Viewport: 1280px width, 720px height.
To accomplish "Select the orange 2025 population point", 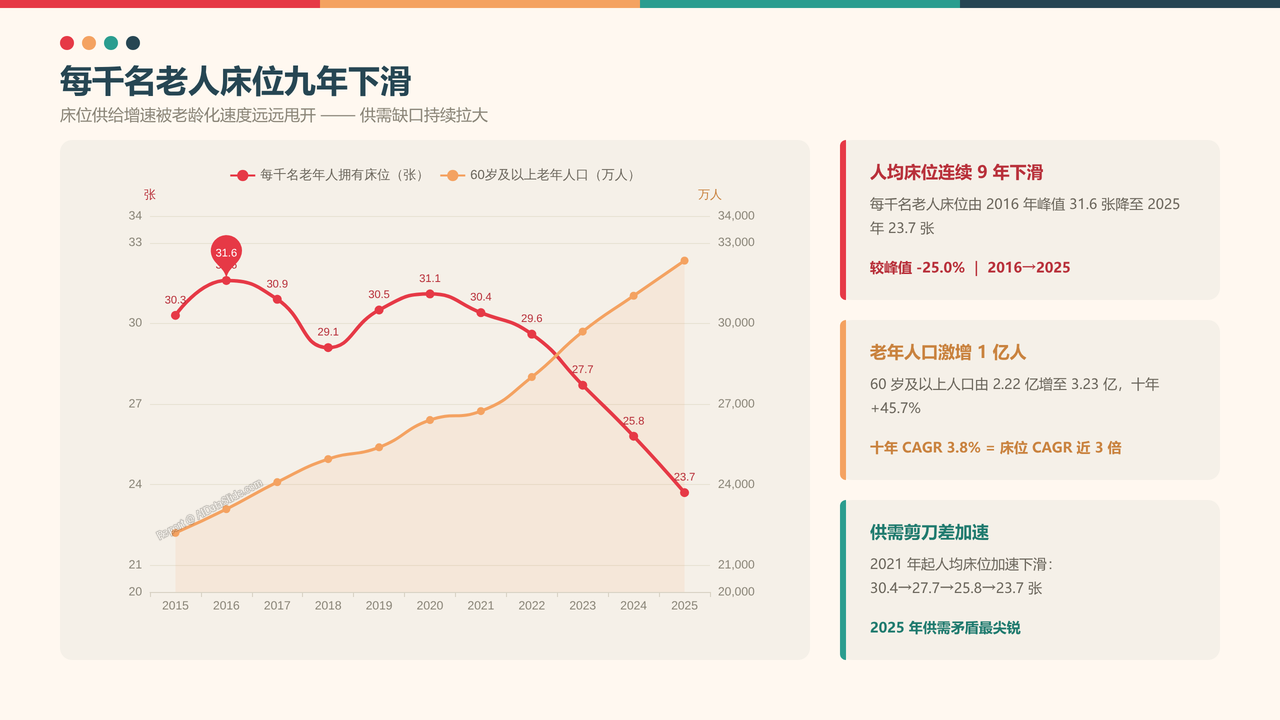I will tap(685, 261).
